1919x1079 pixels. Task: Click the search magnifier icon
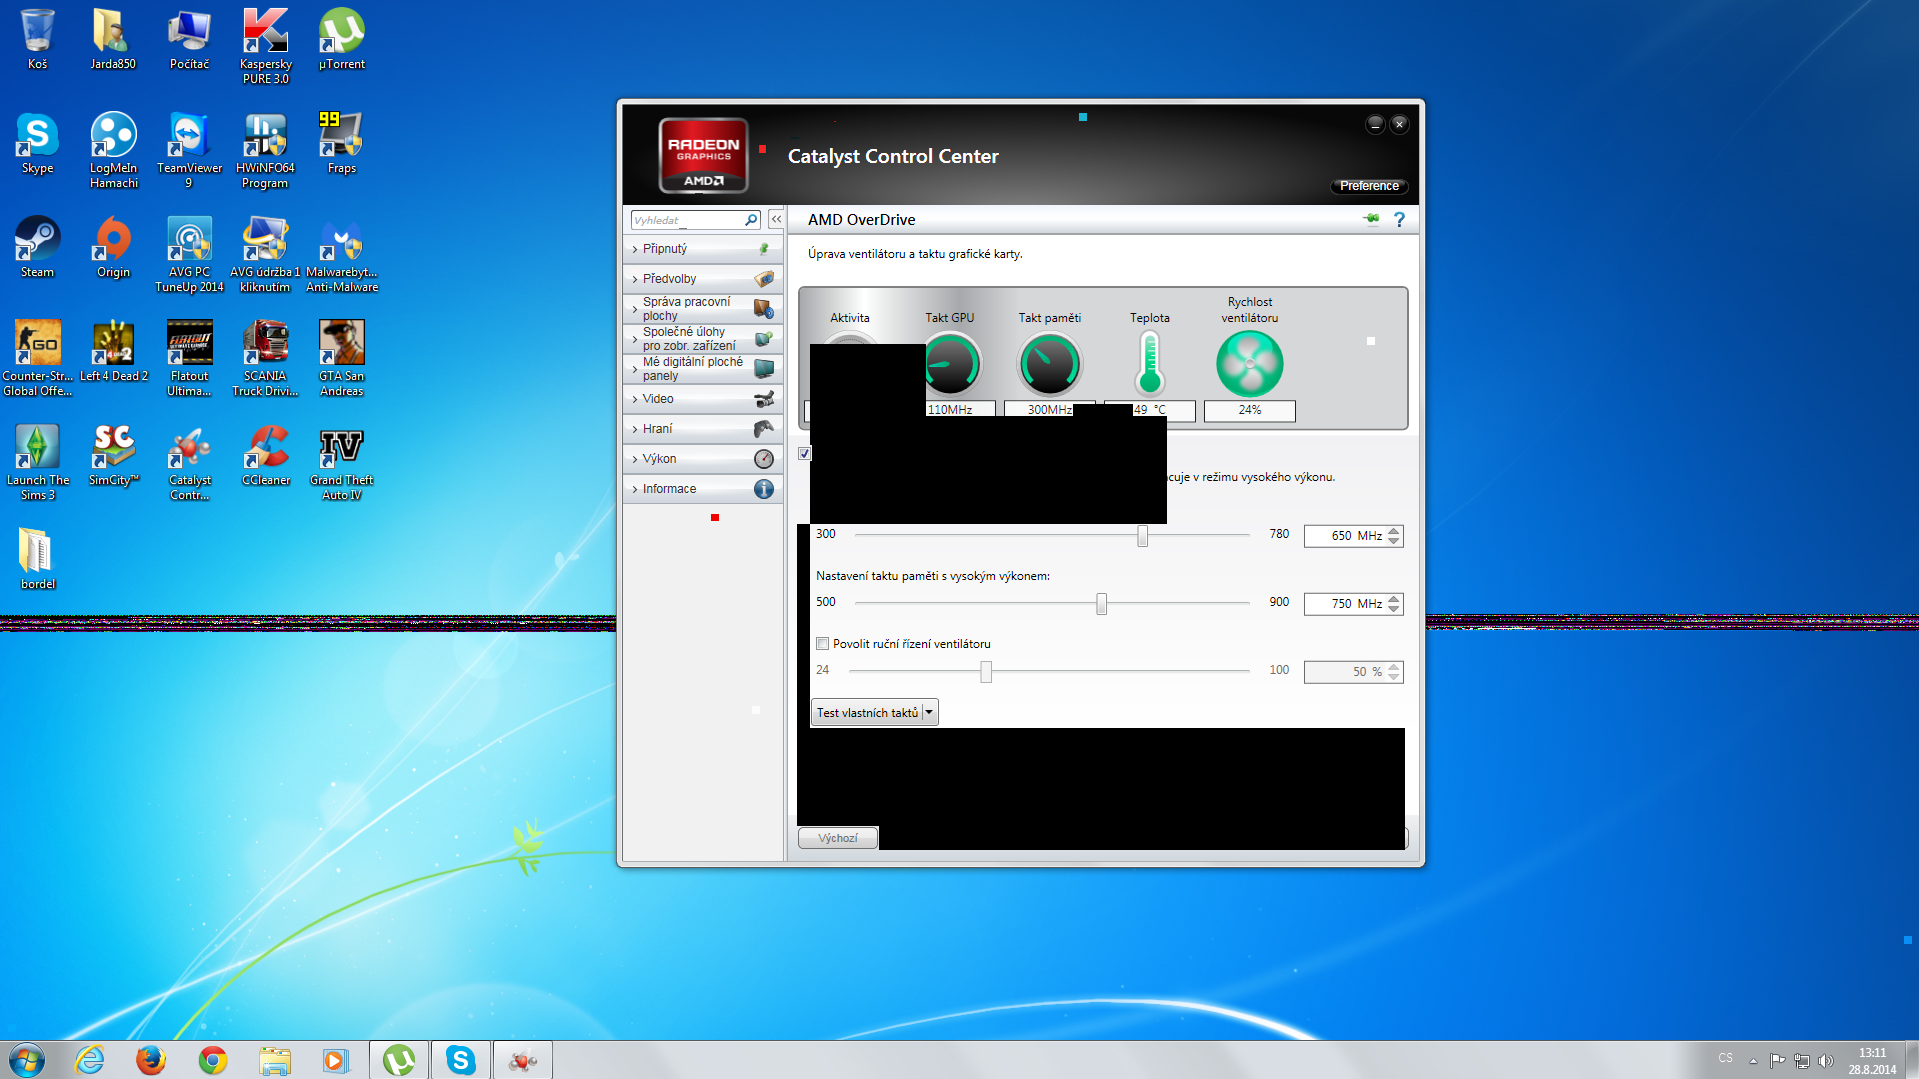(751, 220)
